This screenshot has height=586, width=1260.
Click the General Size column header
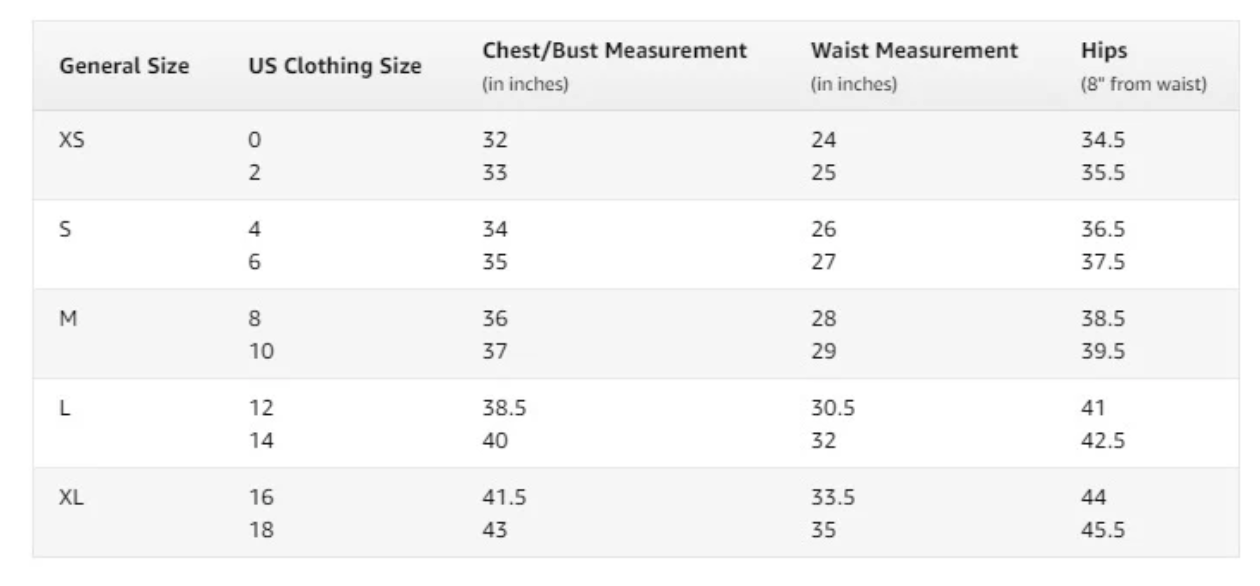tap(125, 67)
